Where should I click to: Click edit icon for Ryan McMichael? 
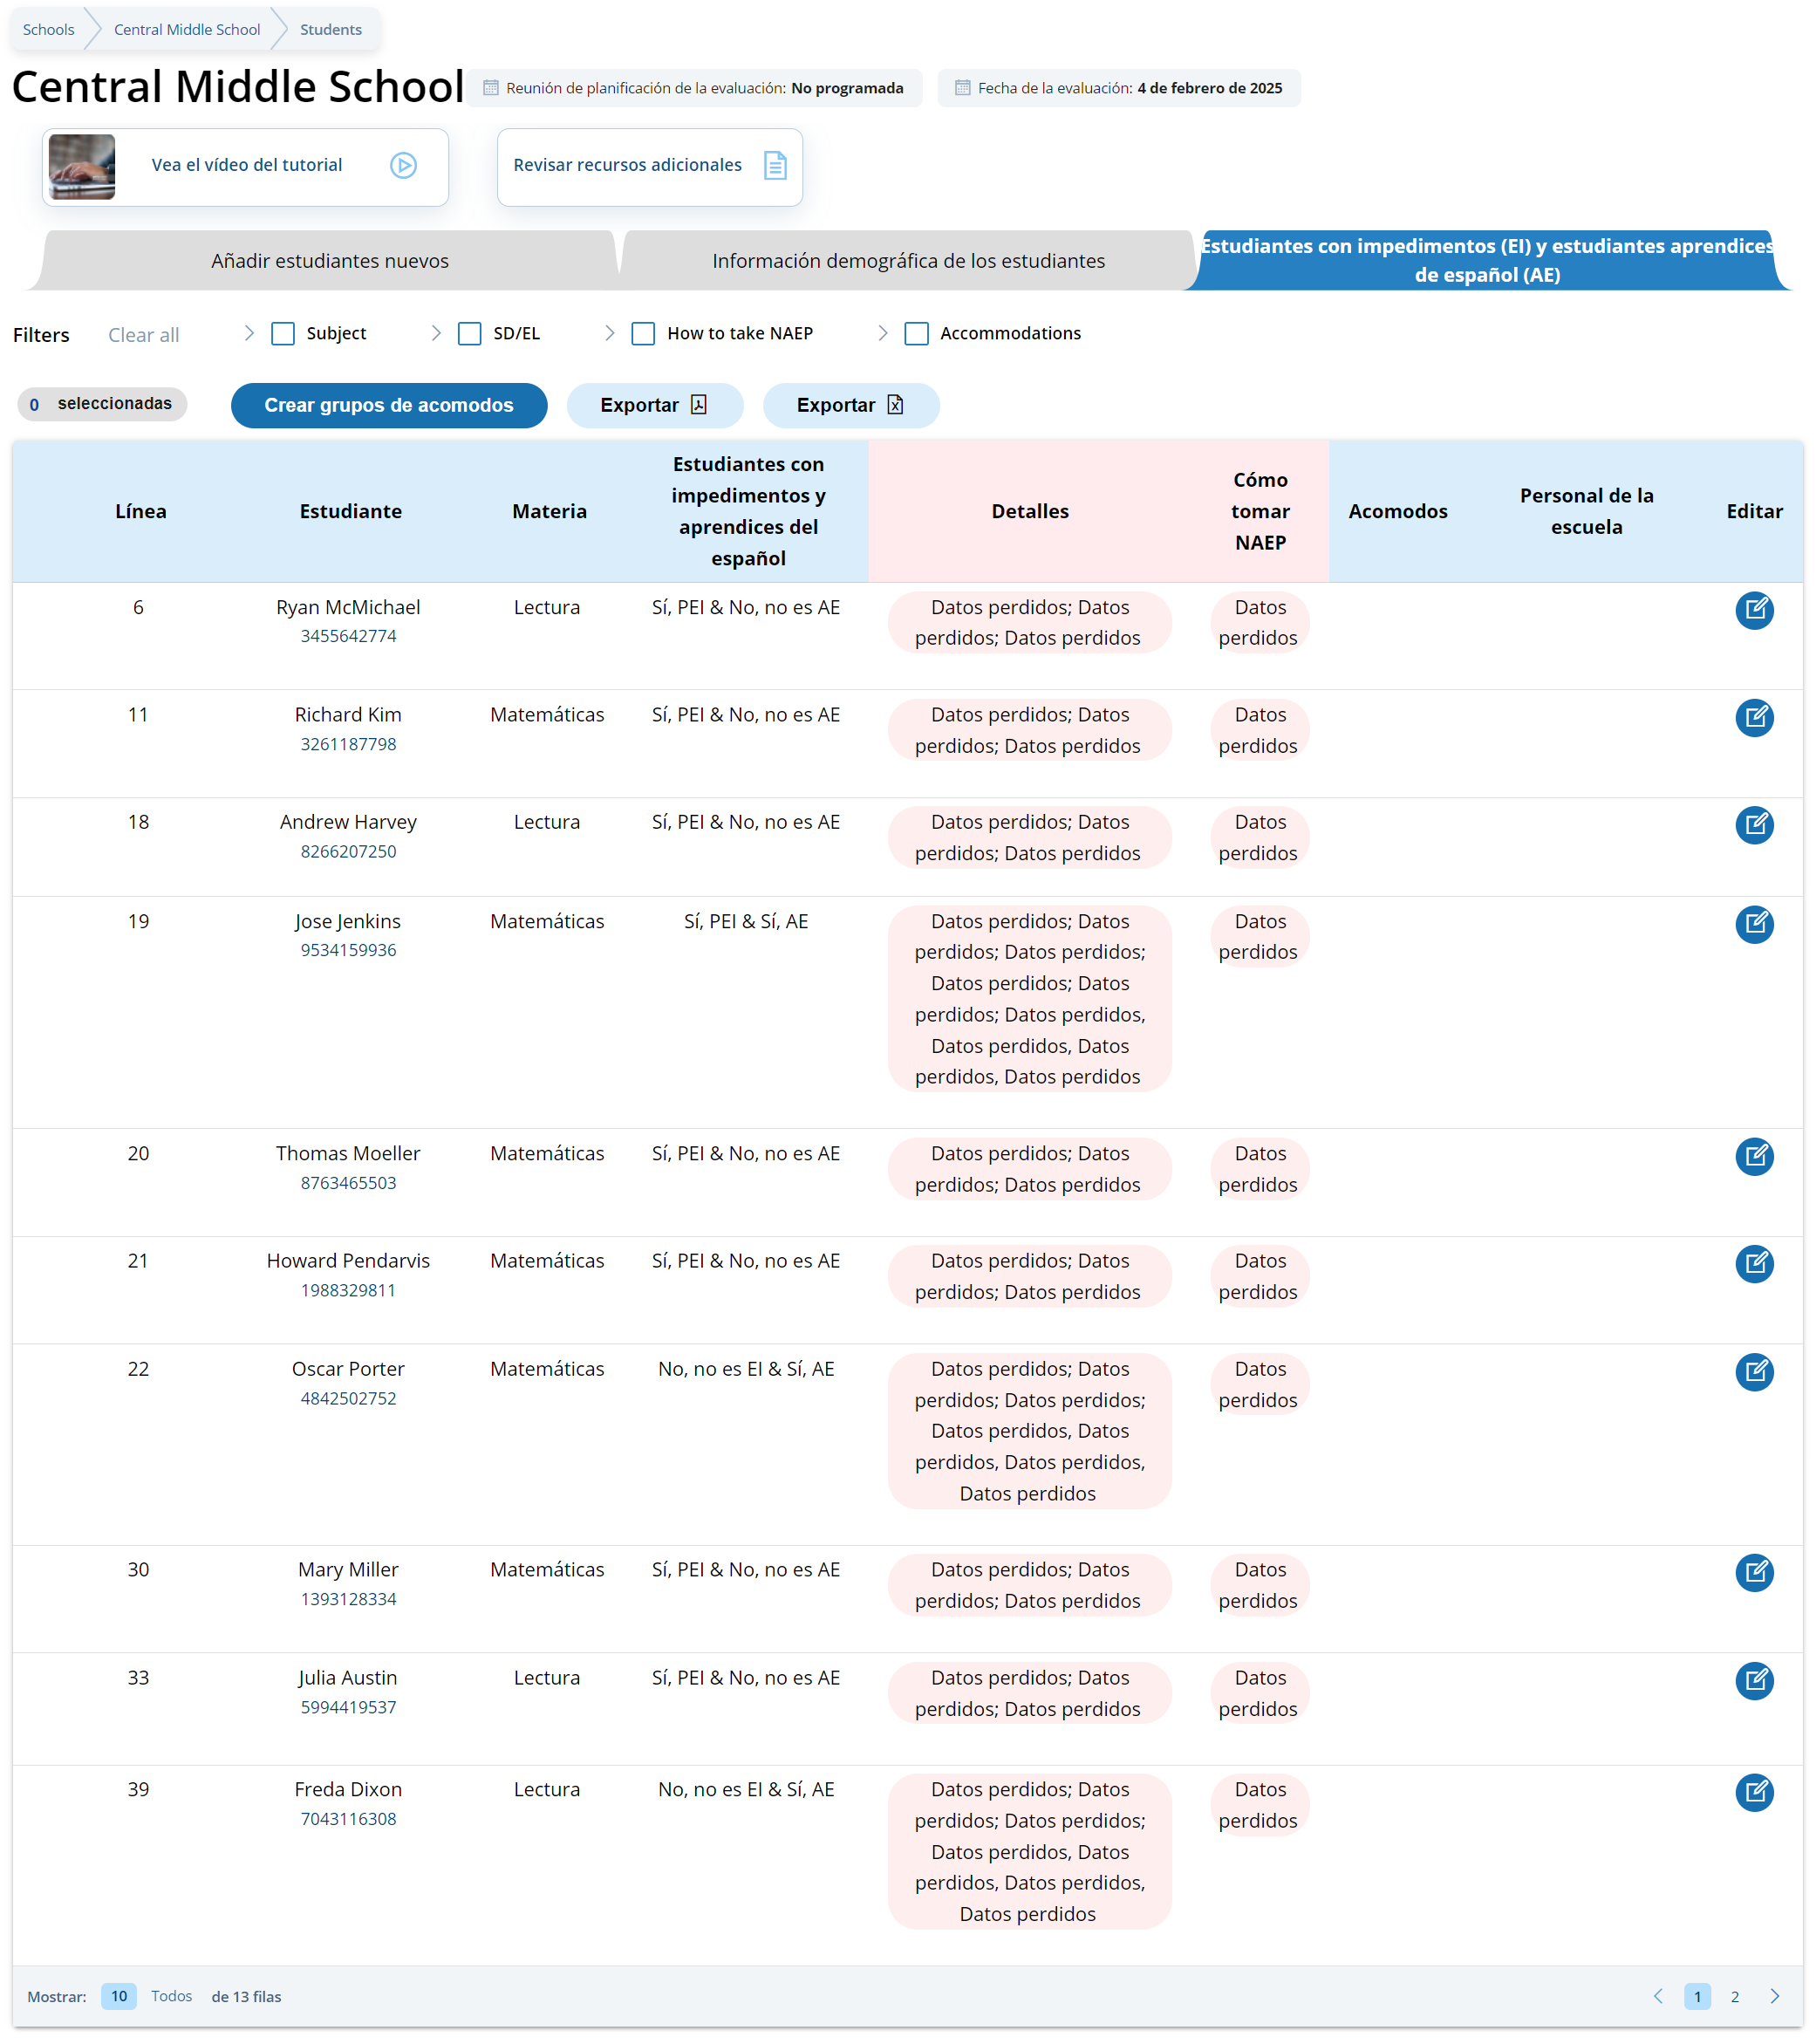point(1753,610)
